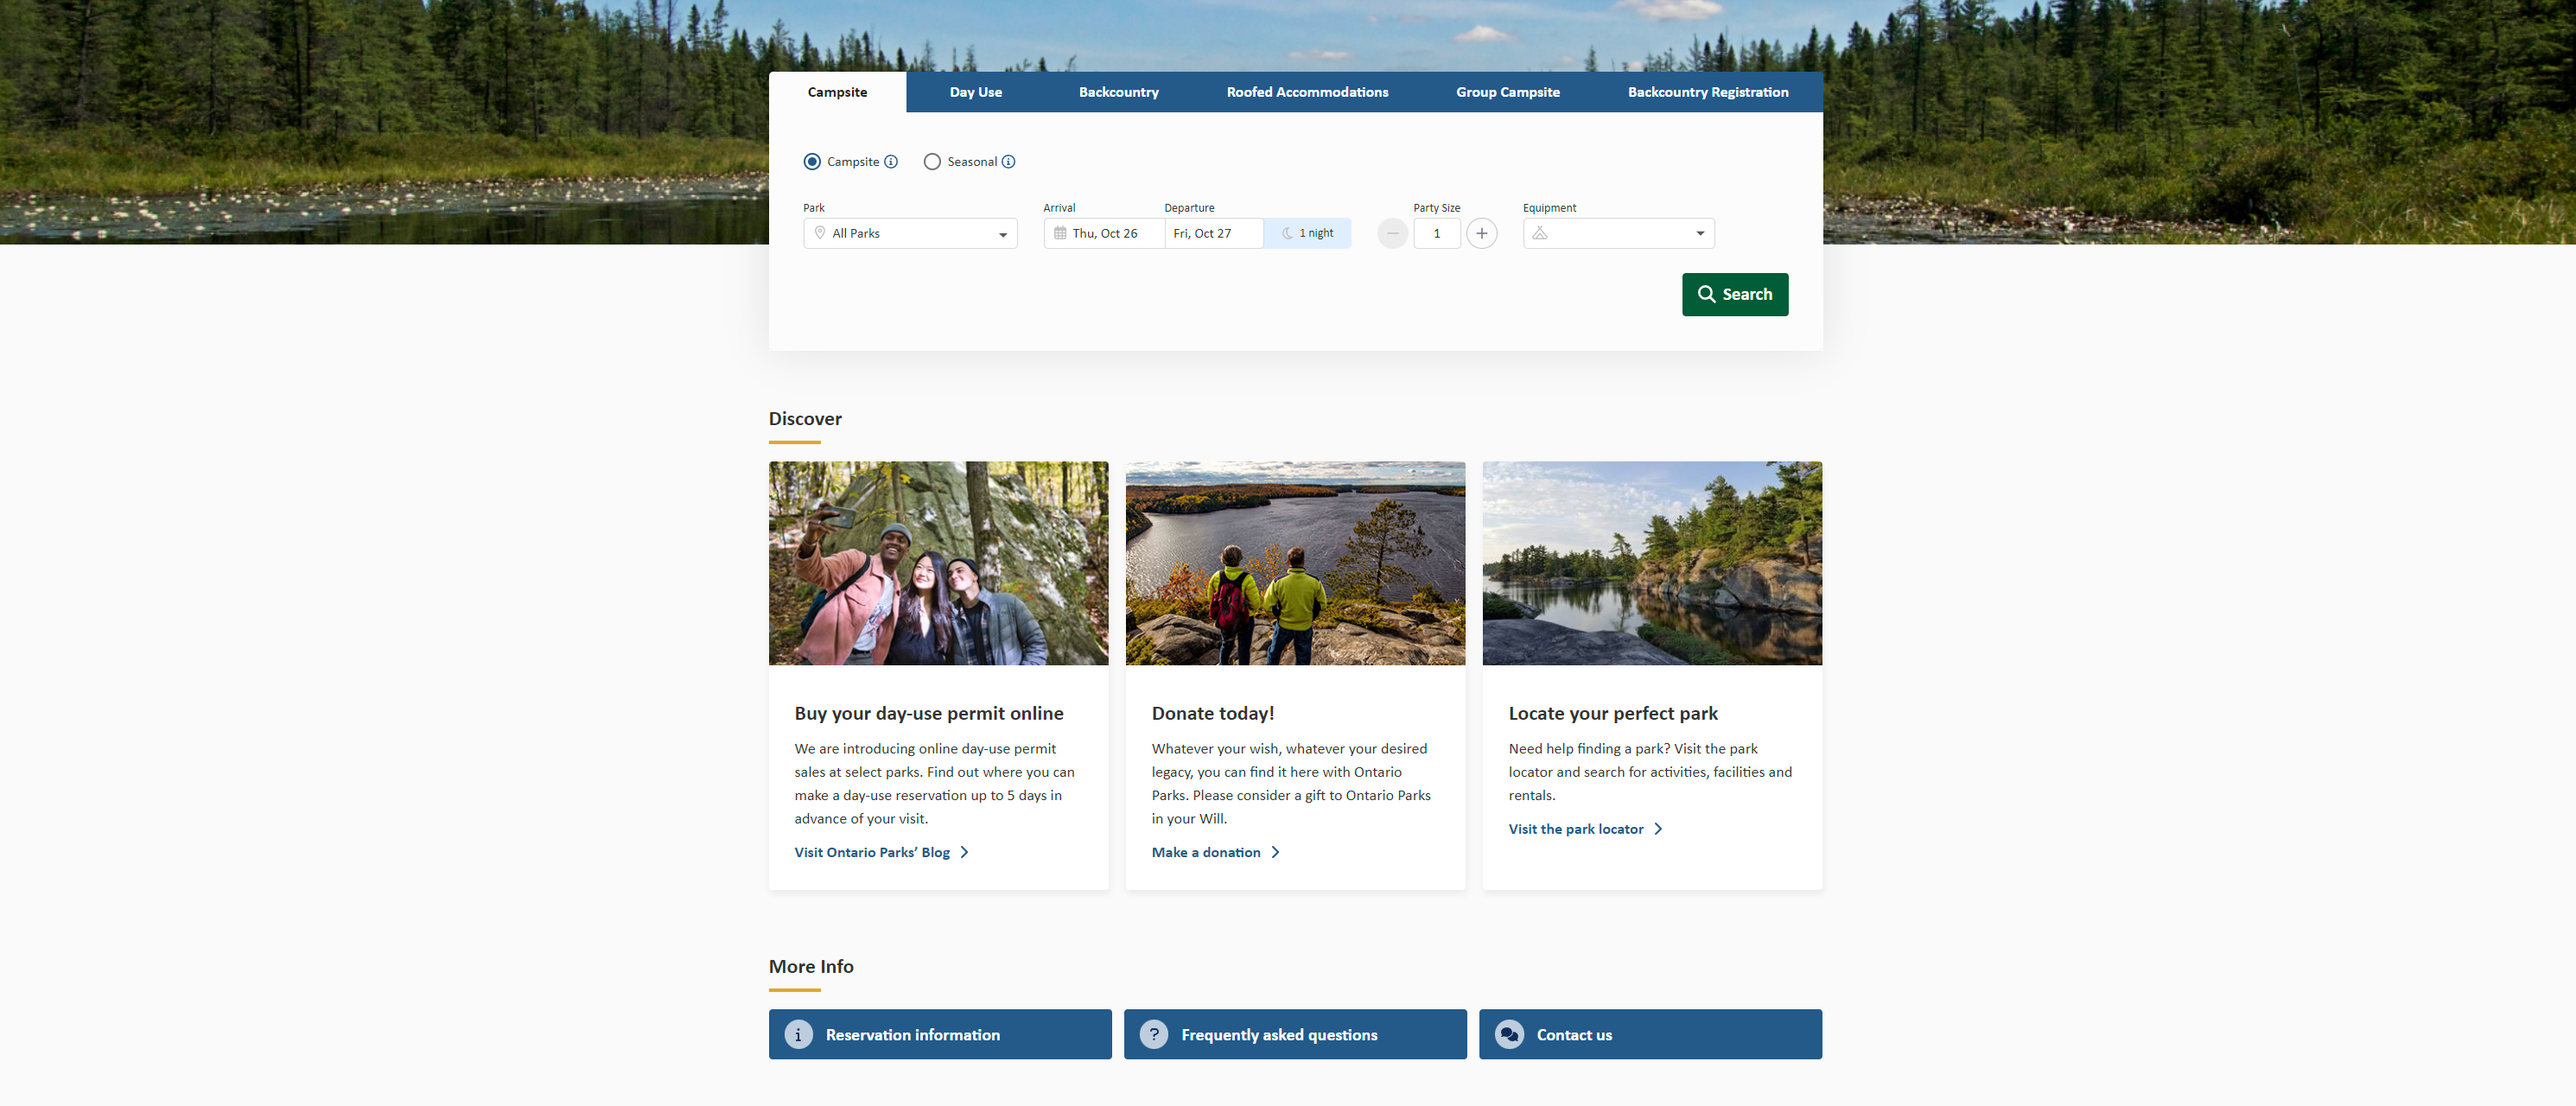Click the chat bubble icon on Contact us
Screen dimensions: 2576x1106
(1509, 1035)
